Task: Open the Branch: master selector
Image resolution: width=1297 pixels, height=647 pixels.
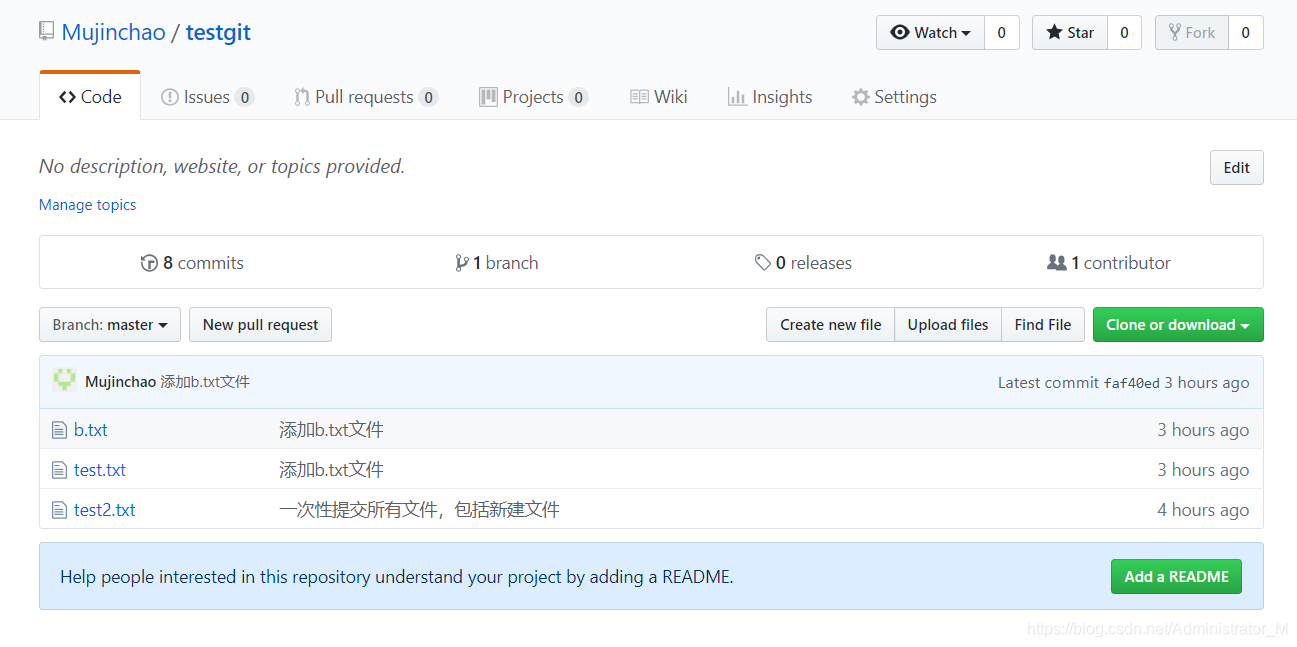Action: click(x=110, y=324)
